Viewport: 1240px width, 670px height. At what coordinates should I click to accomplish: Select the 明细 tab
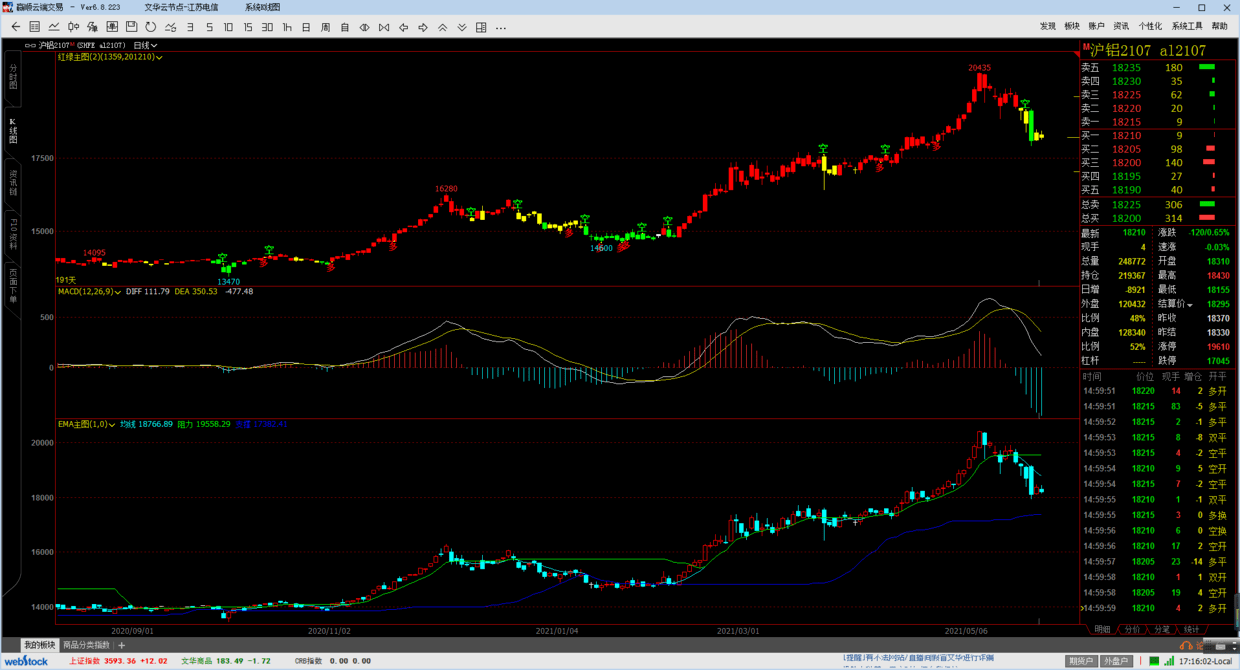(1102, 630)
